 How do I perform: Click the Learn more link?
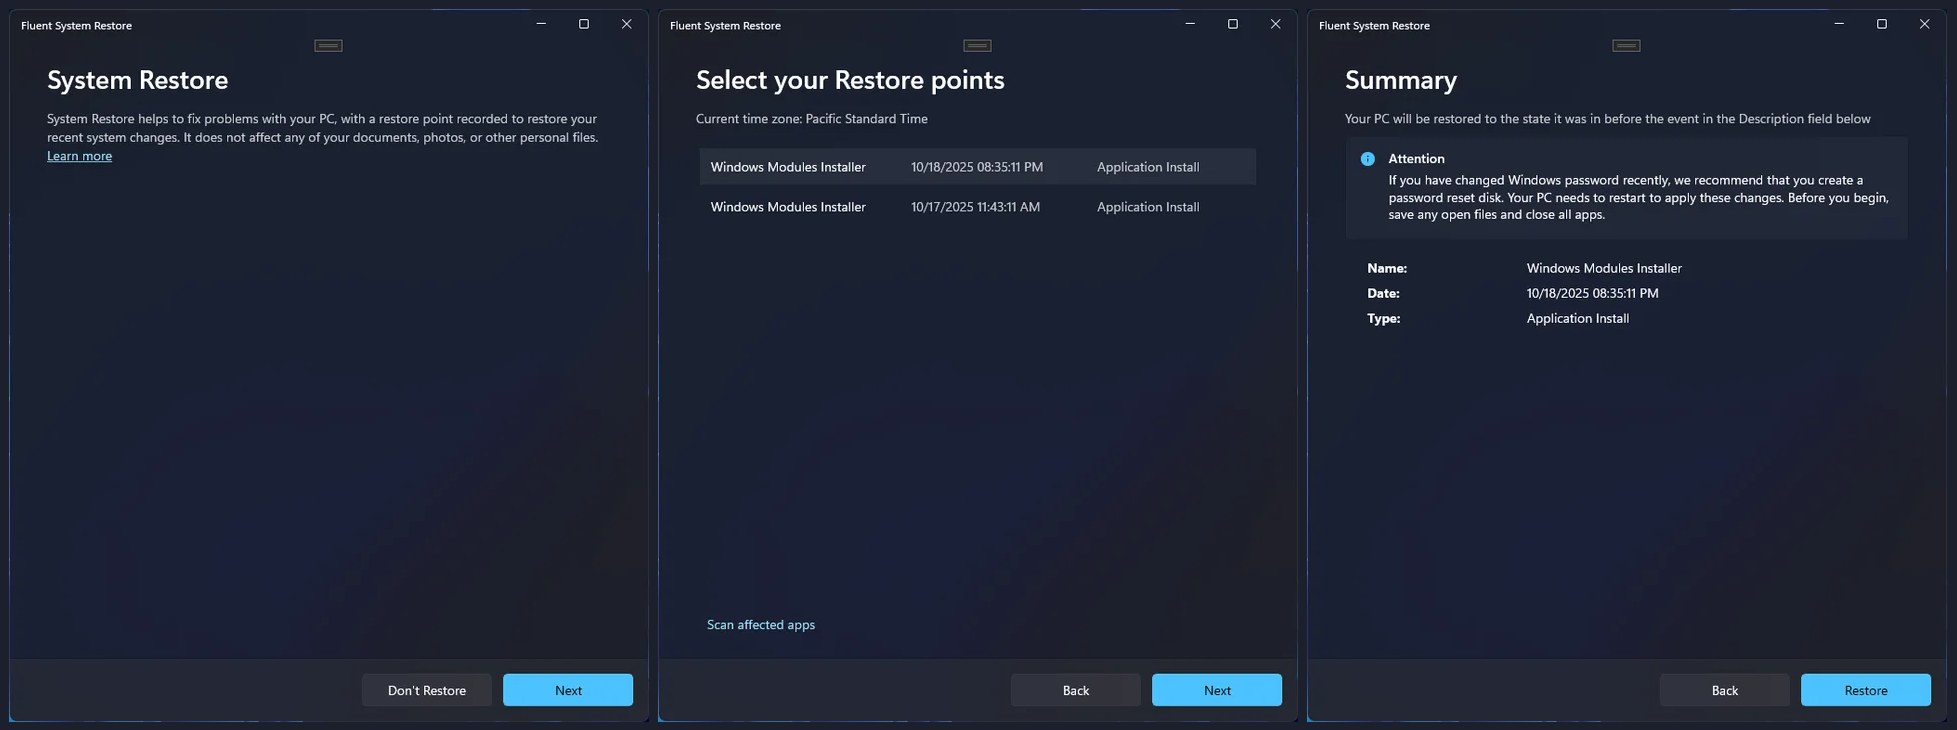[x=79, y=156]
